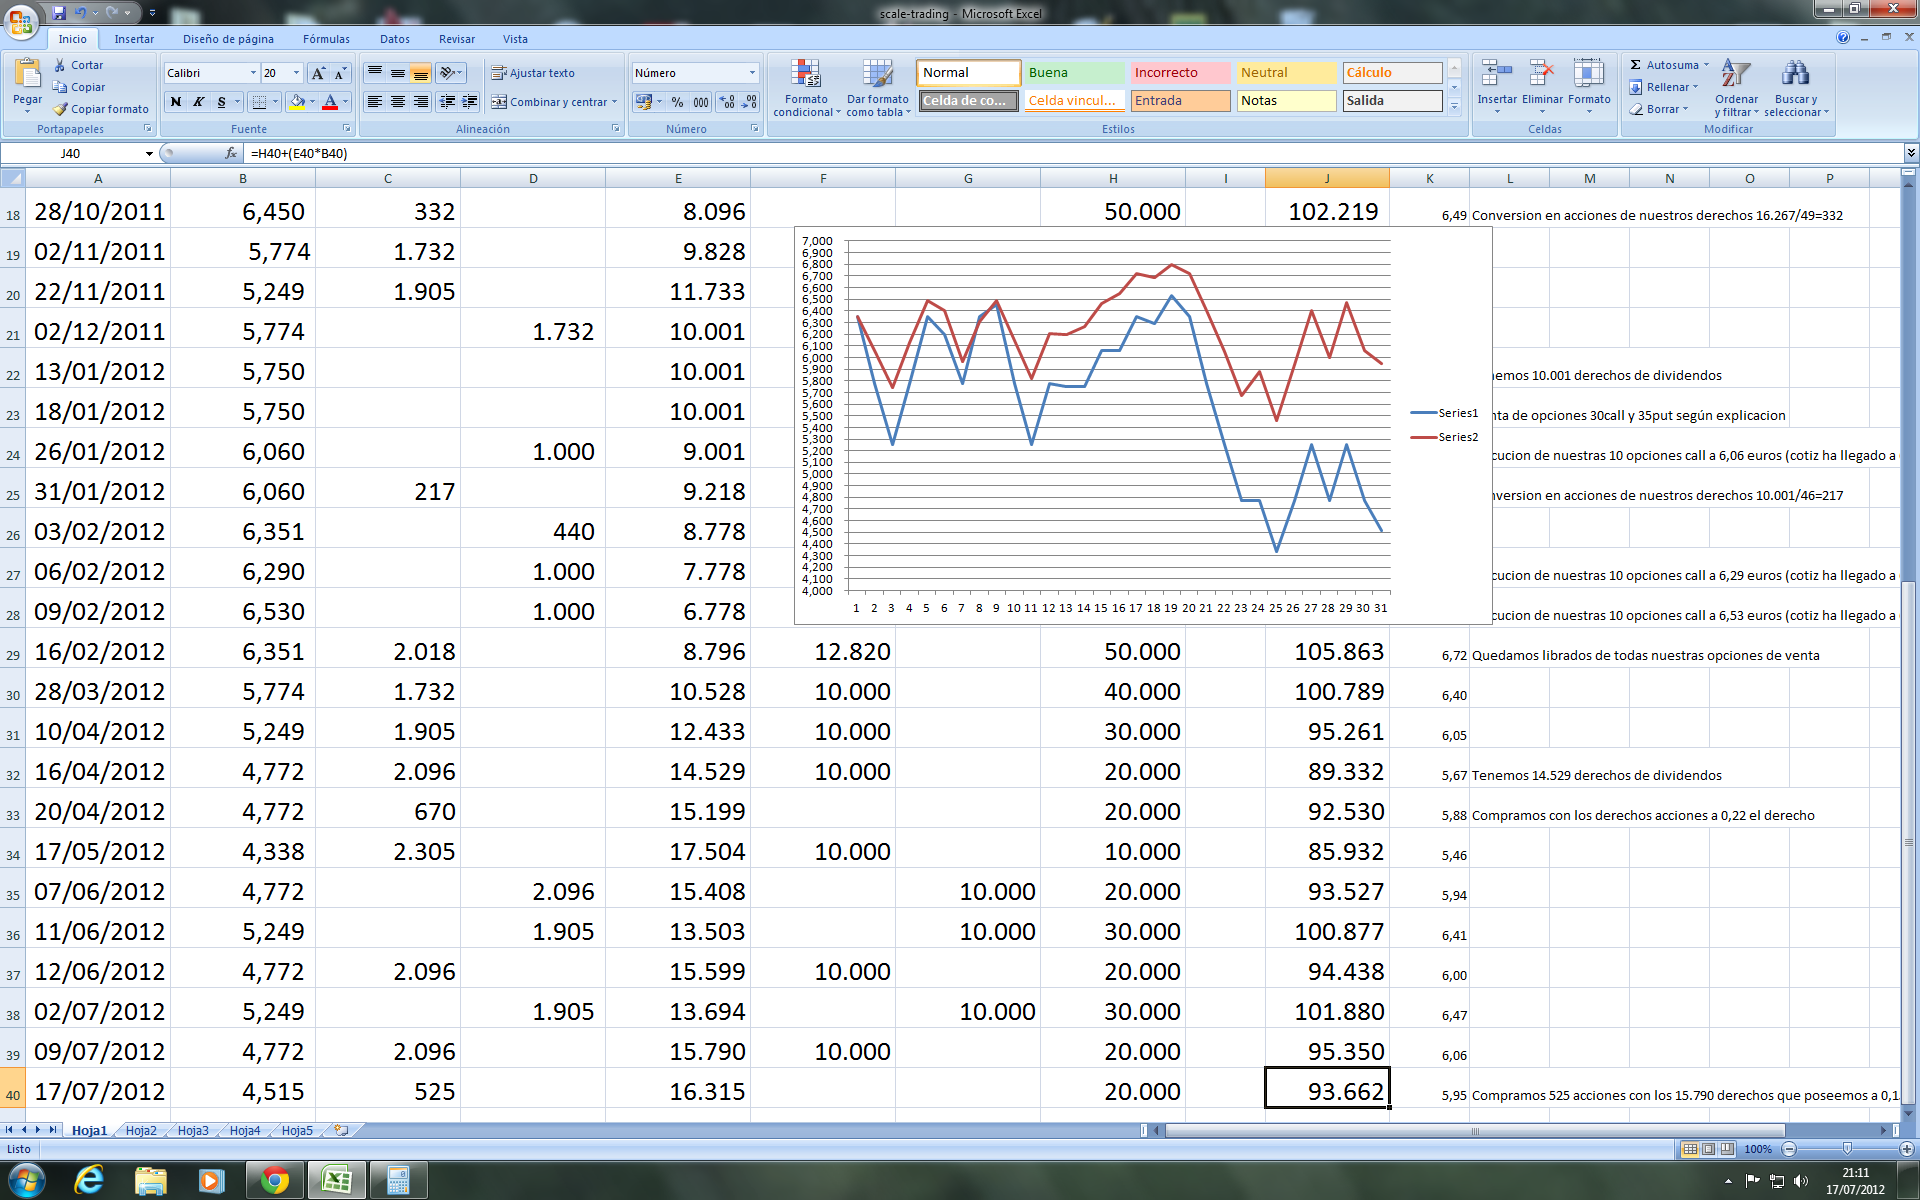Click the fill color bucket icon
1920x1200 pixels.
coord(297,102)
